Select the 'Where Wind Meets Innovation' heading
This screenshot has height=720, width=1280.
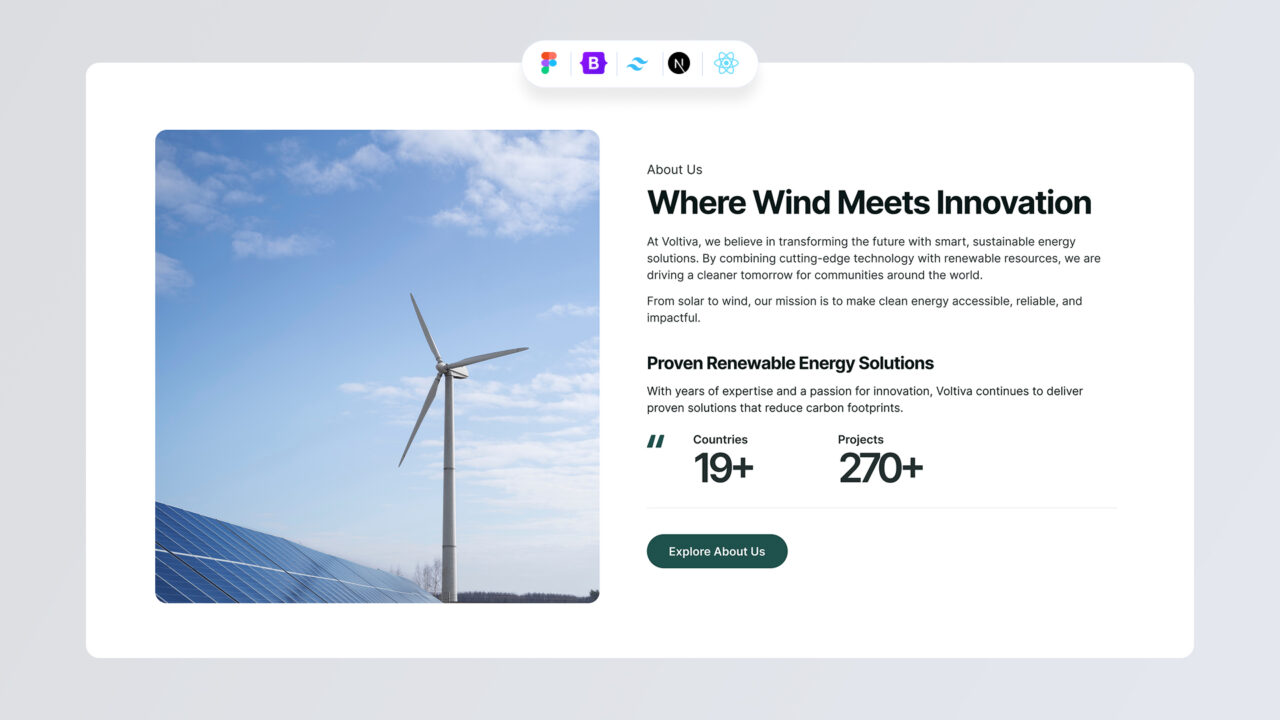coord(868,203)
